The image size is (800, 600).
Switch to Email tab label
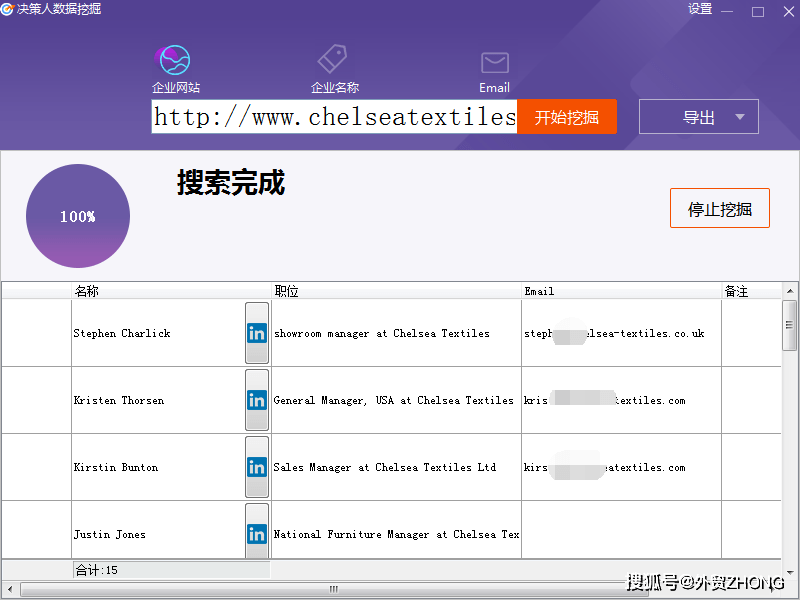494,88
